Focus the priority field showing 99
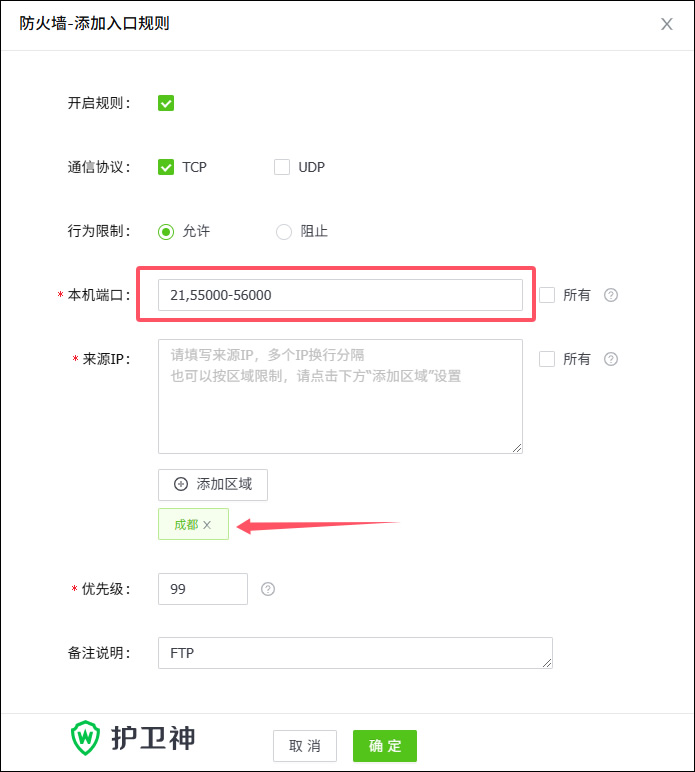This screenshot has height=772, width=695. (203, 589)
